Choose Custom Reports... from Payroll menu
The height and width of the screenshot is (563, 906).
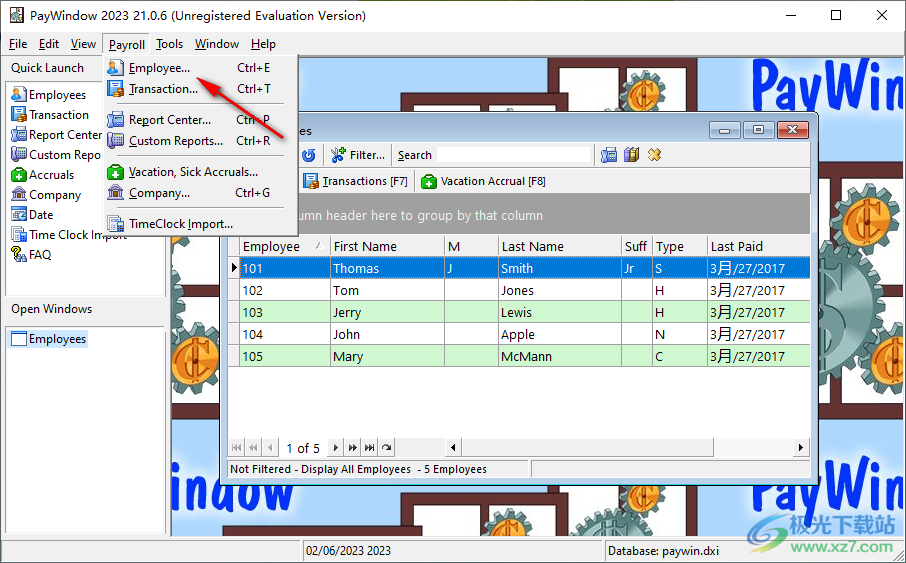coord(200,140)
